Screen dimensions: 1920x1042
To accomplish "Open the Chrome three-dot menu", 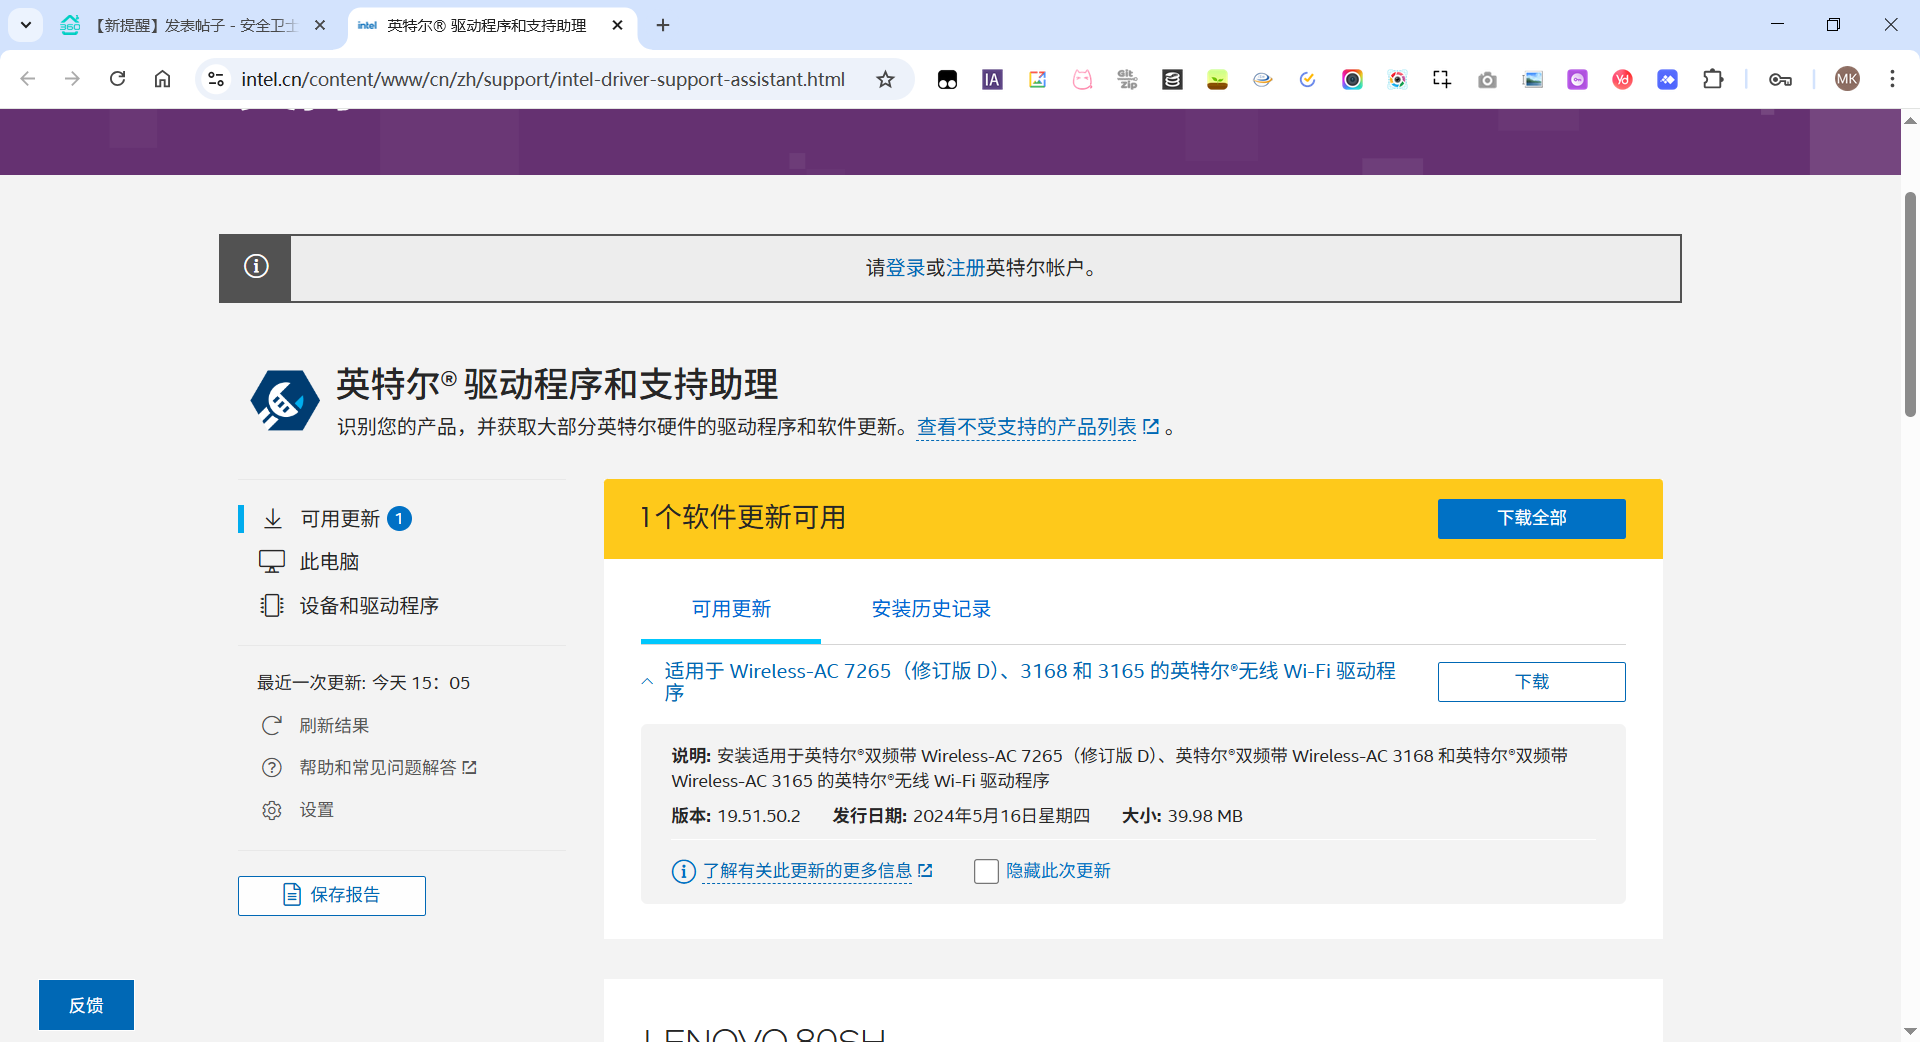I will [x=1892, y=79].
